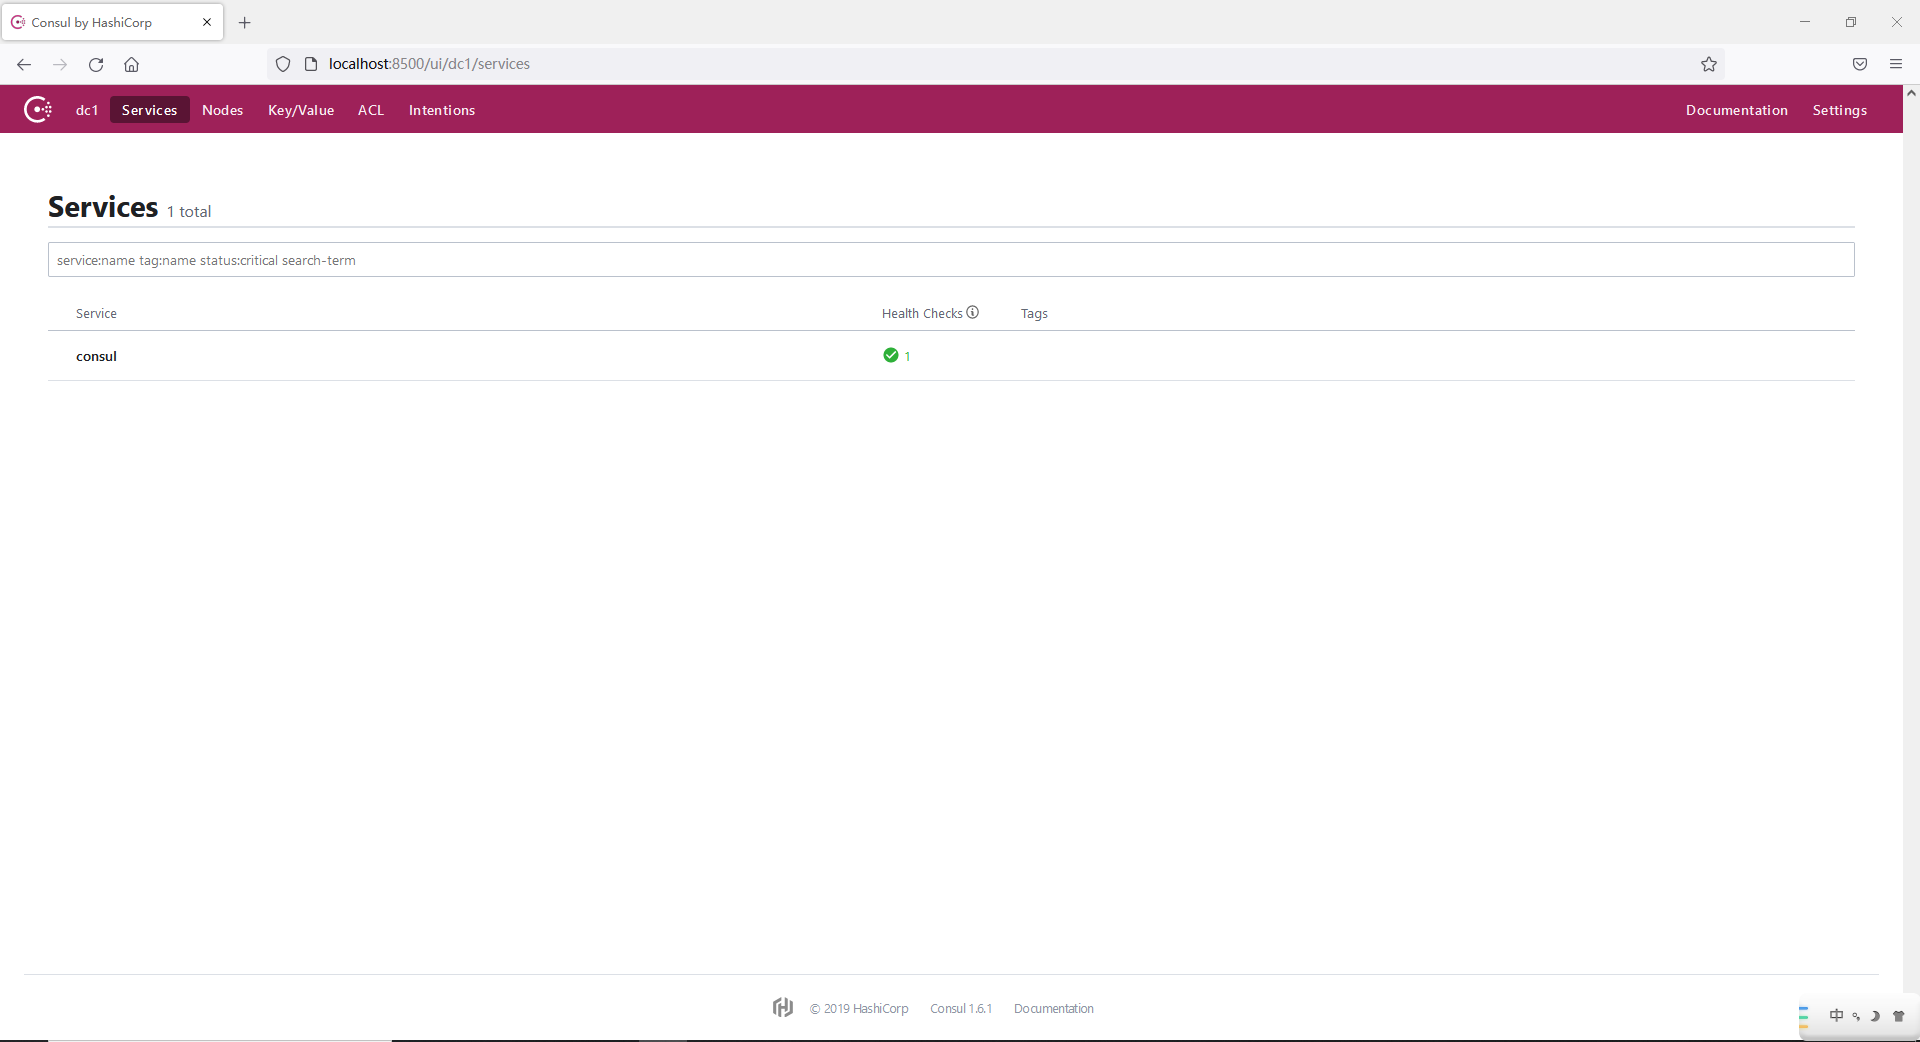
Task: Open the Nodes tab
Action: coord(222,110)
